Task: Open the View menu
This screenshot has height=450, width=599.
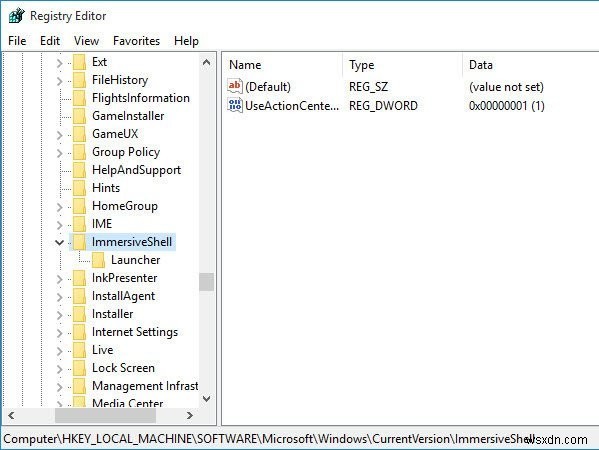Action: point(86,40)
